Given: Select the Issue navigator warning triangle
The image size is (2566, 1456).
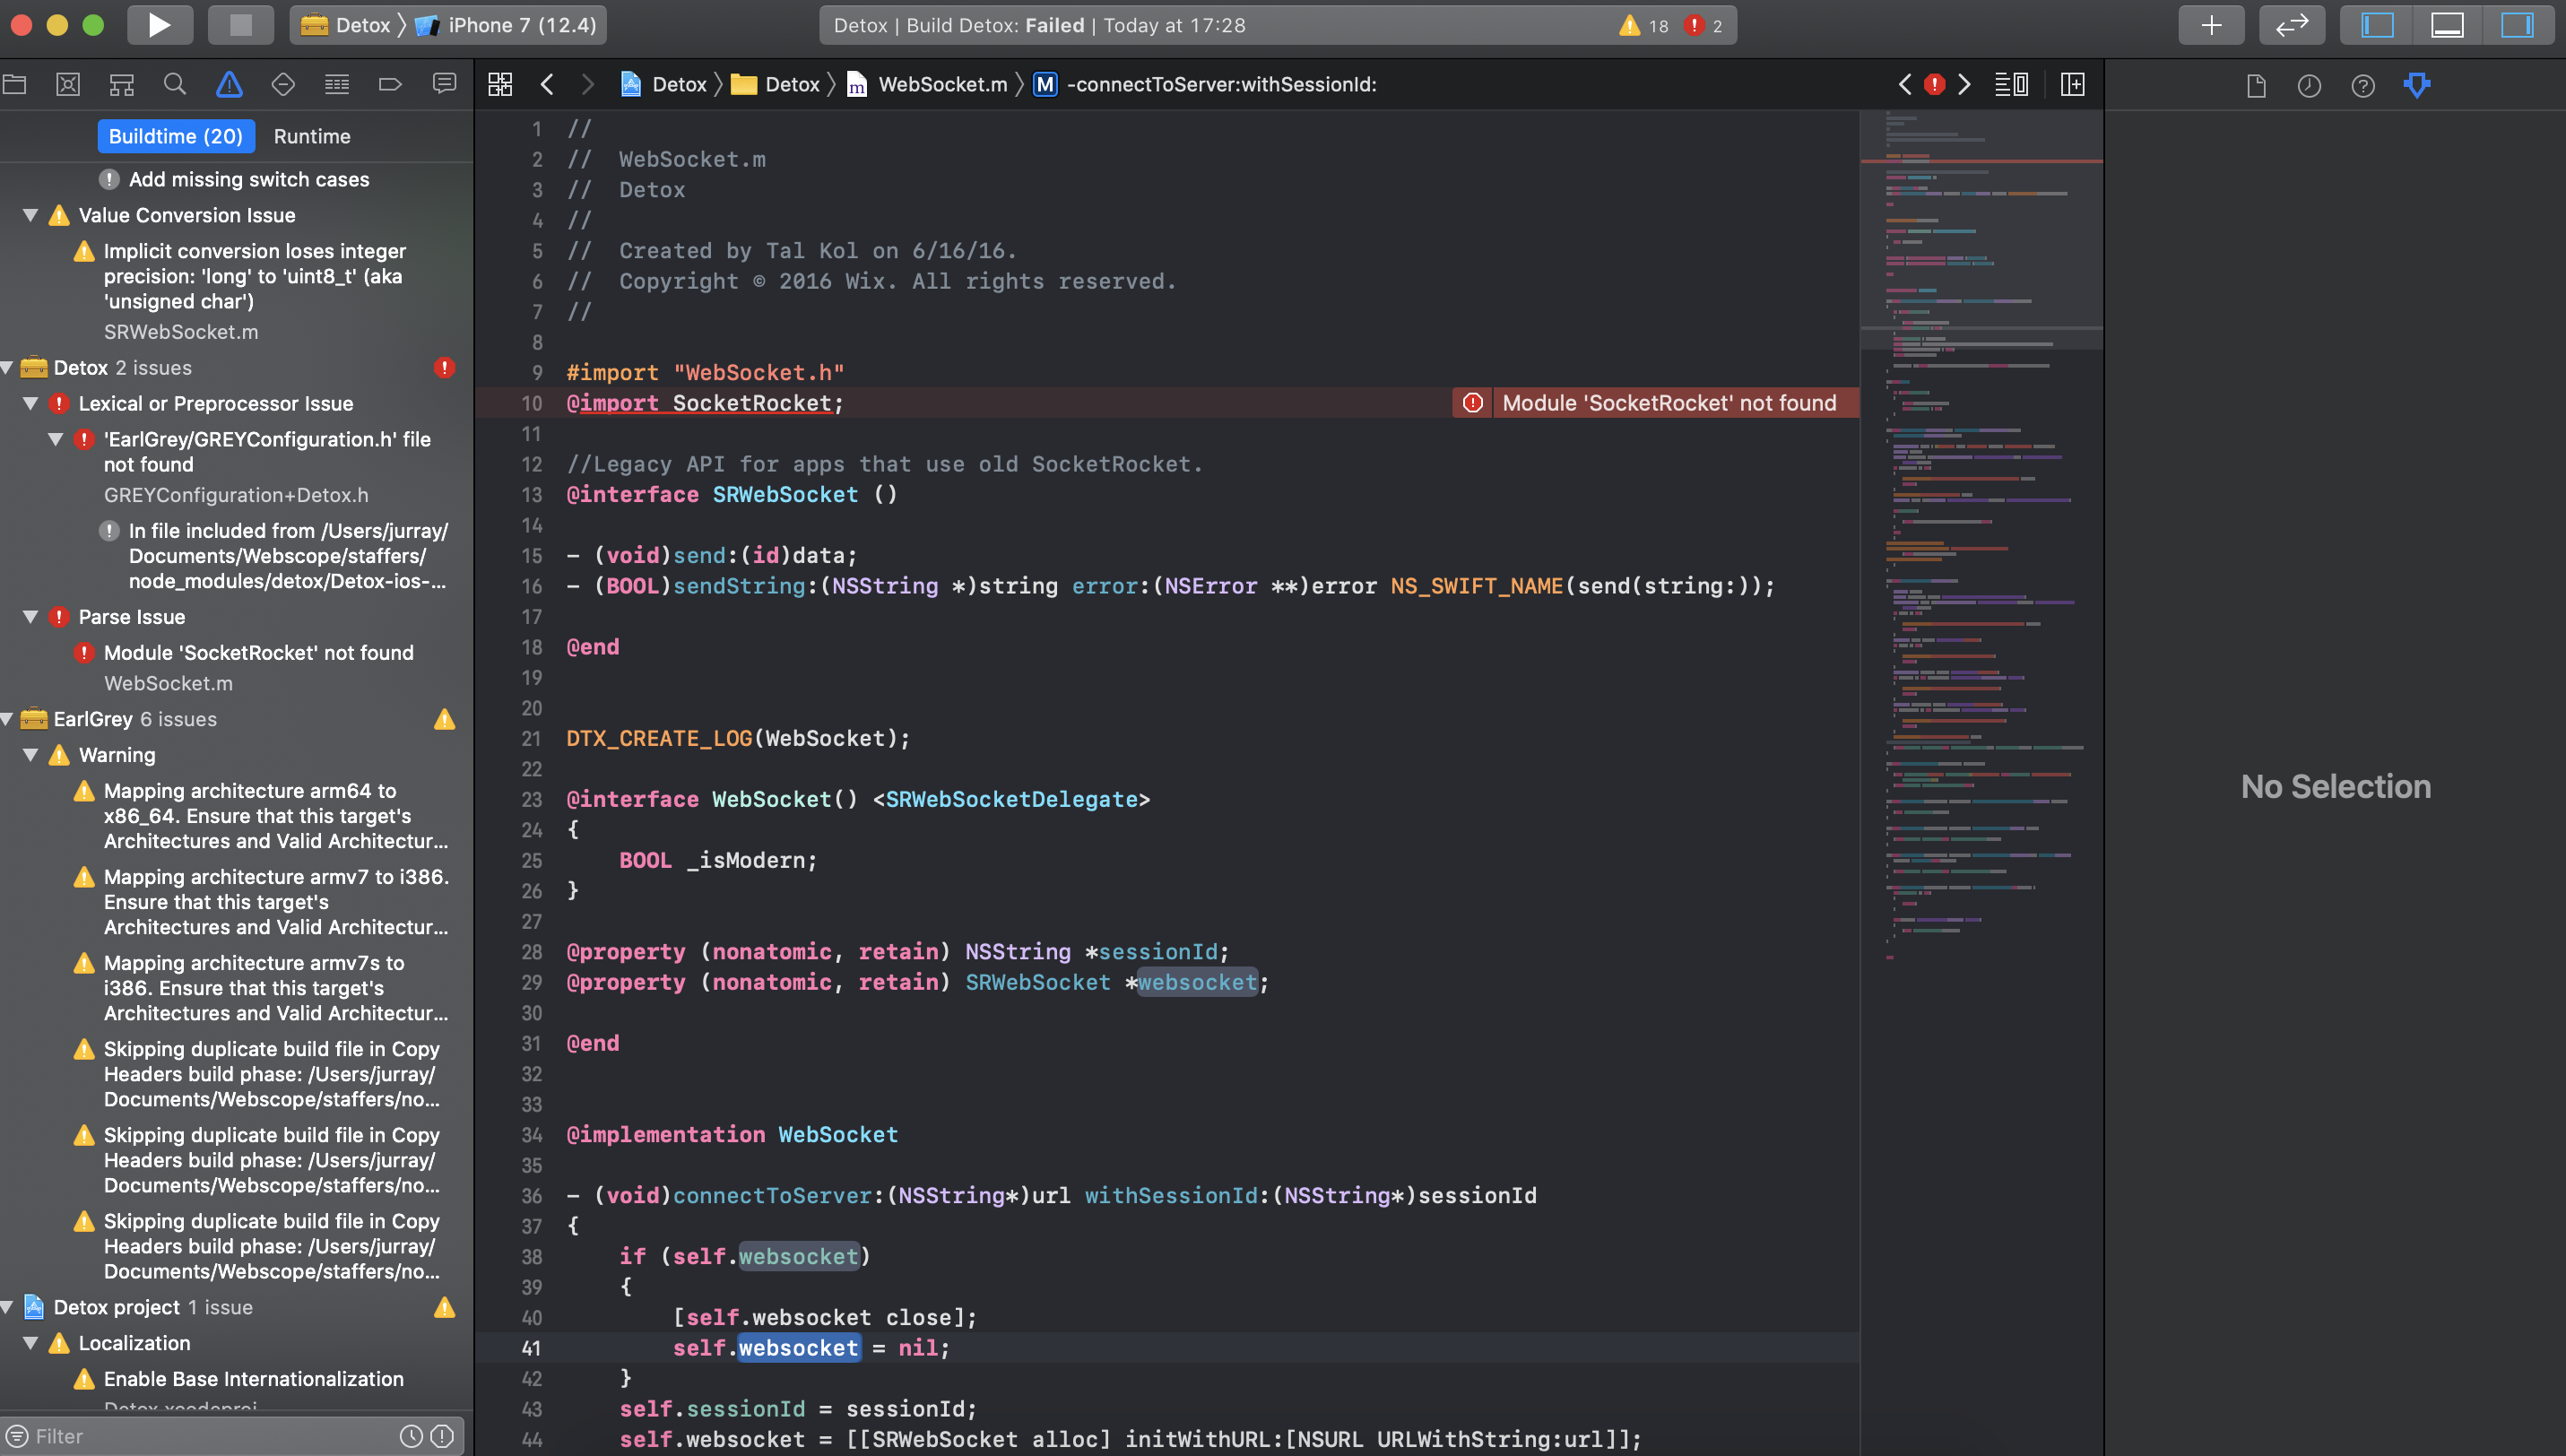Looking at the screenshot, I should click(x=229, y=84).
